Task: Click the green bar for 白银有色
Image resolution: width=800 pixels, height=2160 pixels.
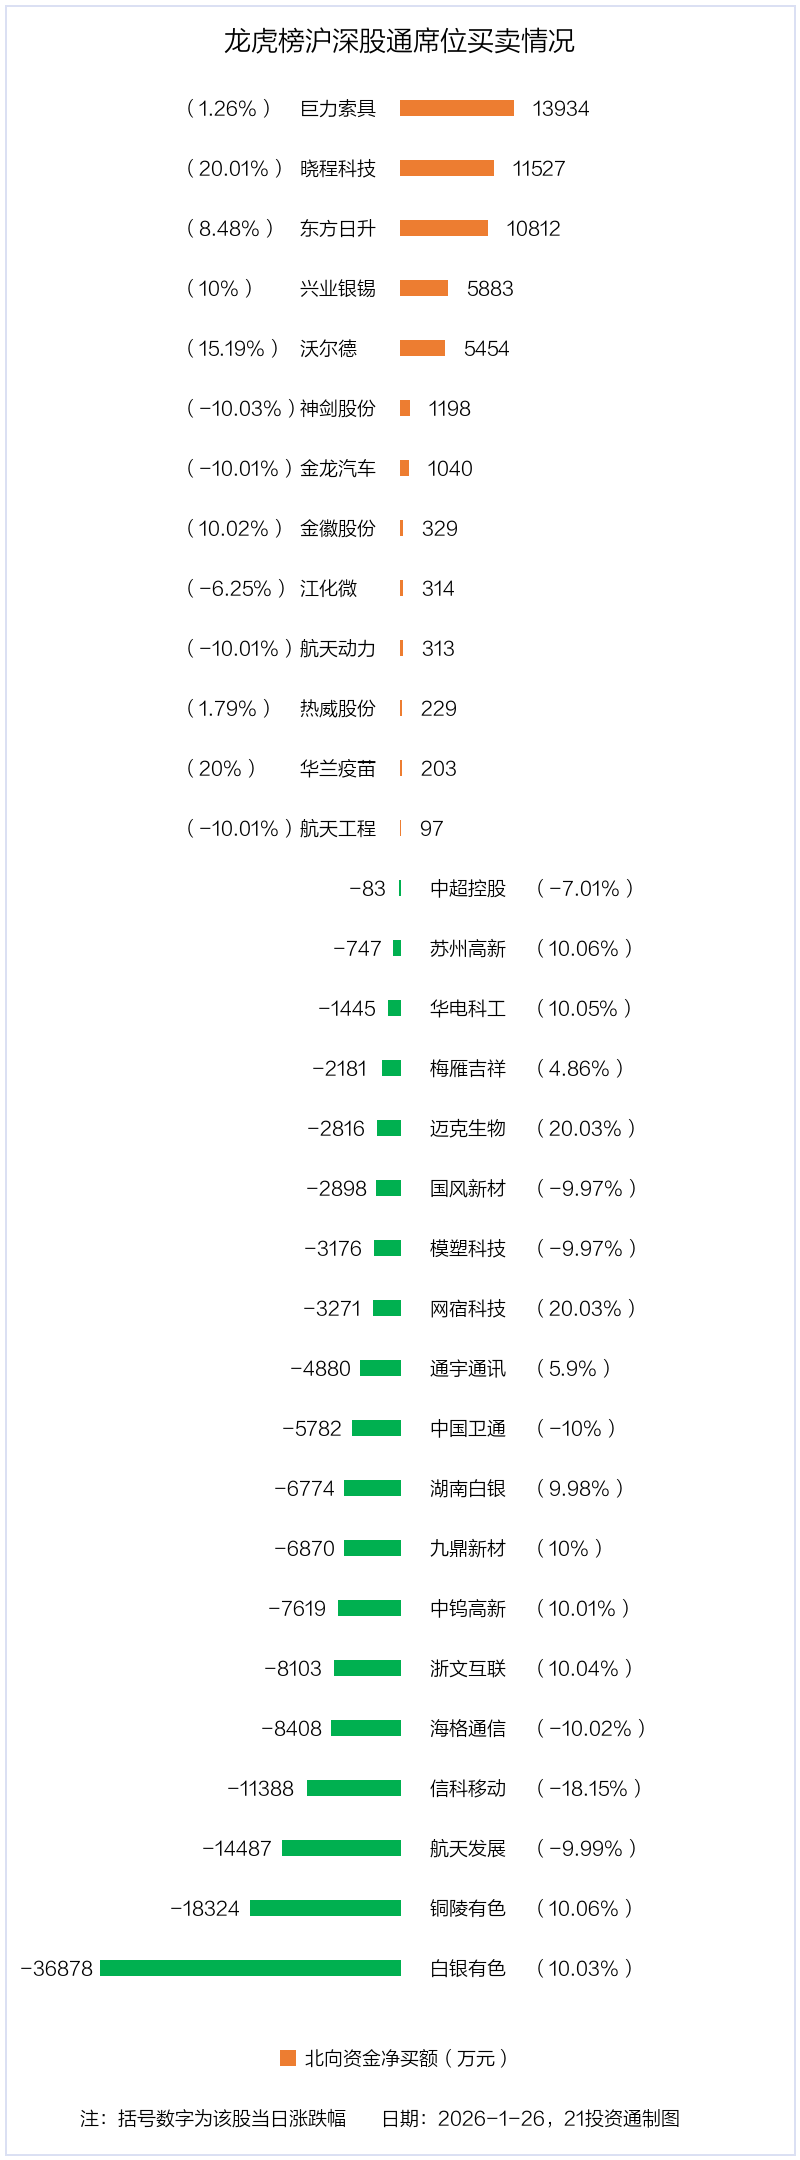Action: 250,1968
